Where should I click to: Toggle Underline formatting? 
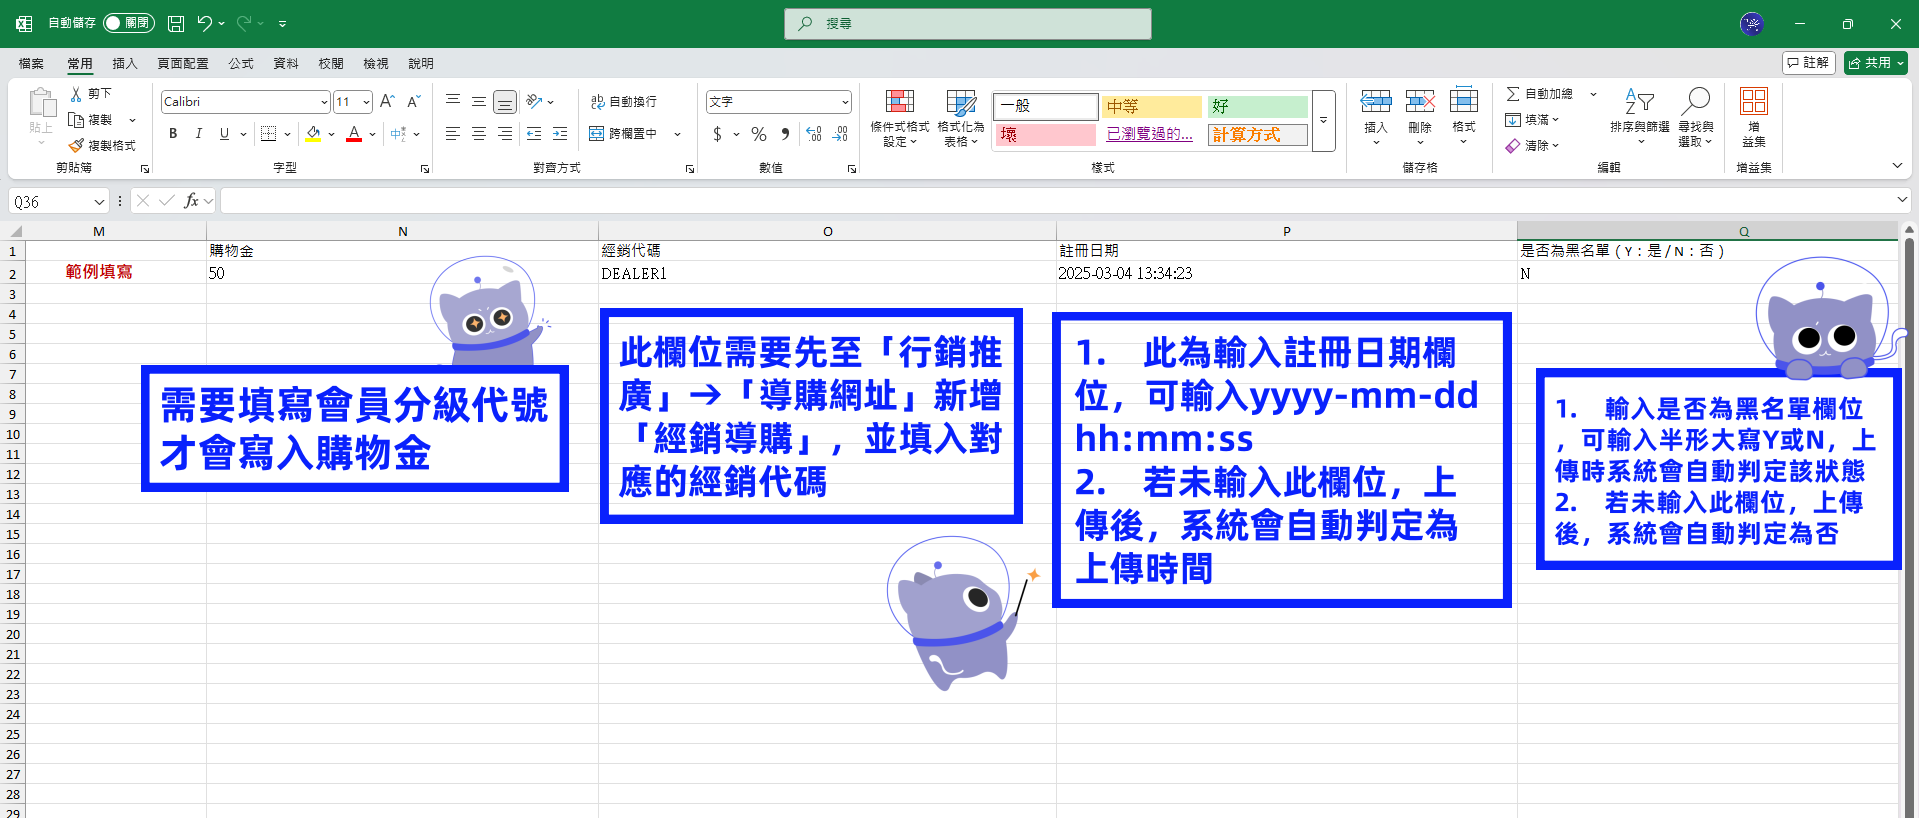tap(224, 133)
